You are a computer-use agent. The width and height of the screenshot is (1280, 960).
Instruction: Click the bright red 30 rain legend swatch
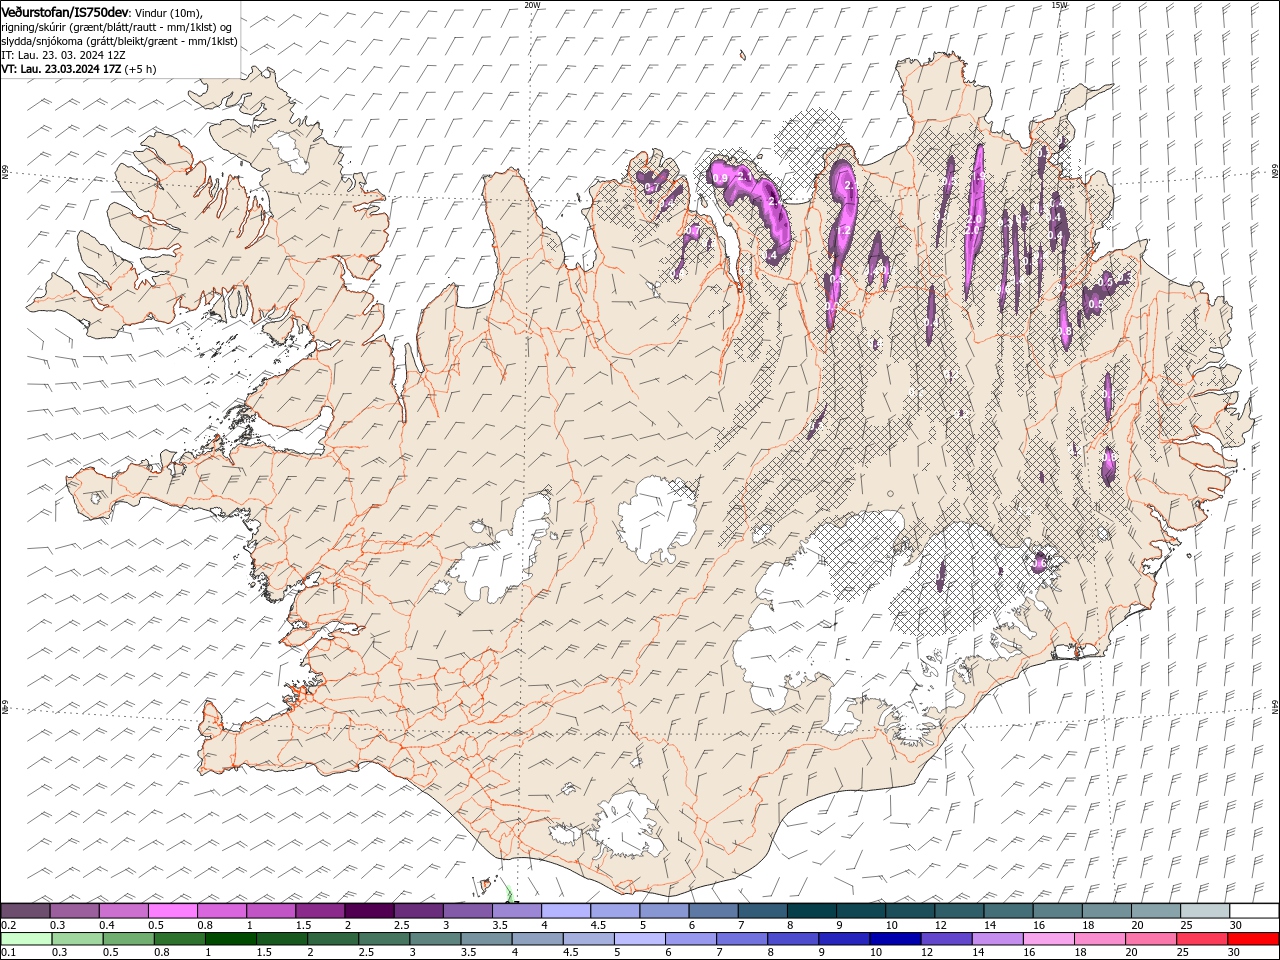pos(1254,939)
